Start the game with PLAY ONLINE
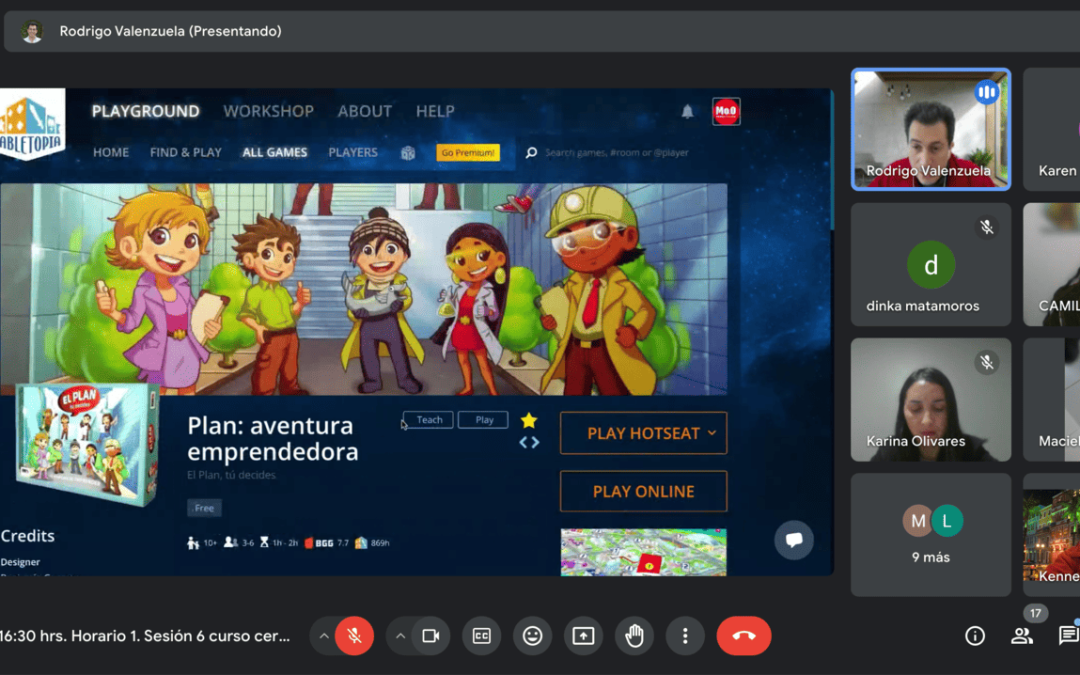Viewport: 1080px width, 675px height. tap(643, 491)
